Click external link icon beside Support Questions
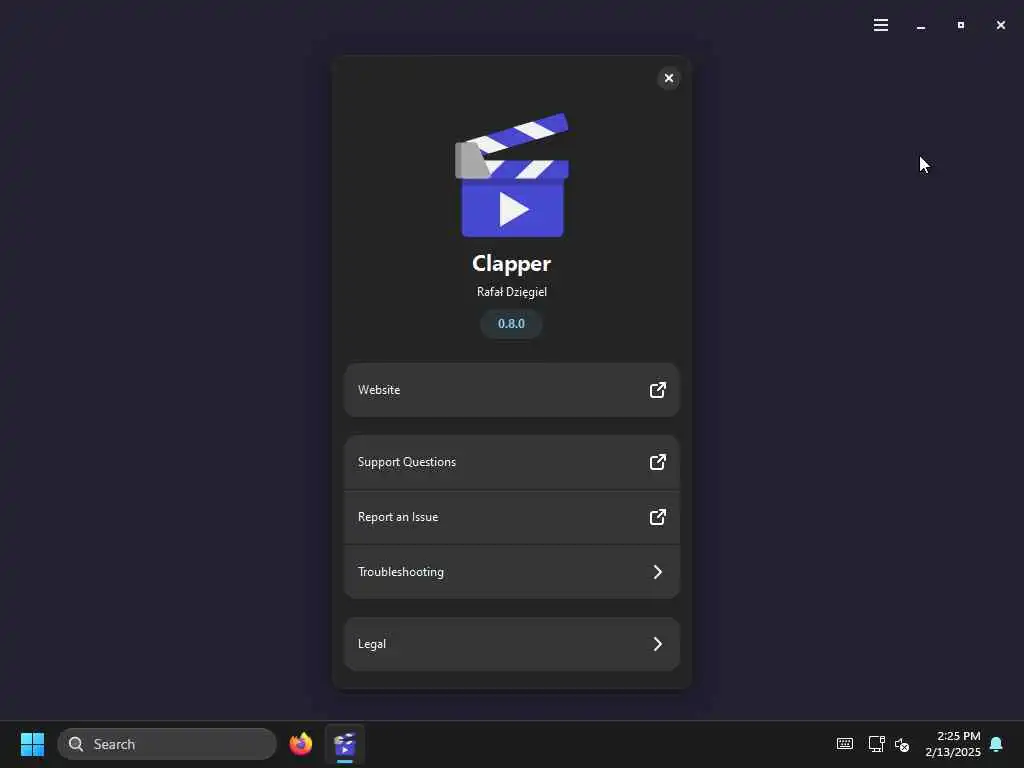Screen dimensions: 1024x768 tap(658, 462)
